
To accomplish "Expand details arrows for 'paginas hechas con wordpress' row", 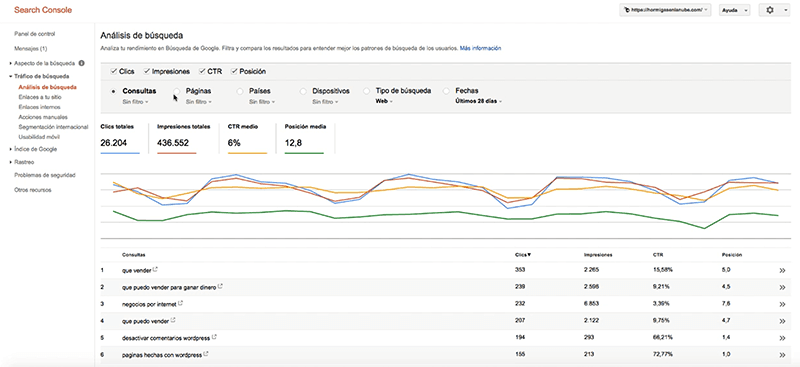I will coord(782,355).
